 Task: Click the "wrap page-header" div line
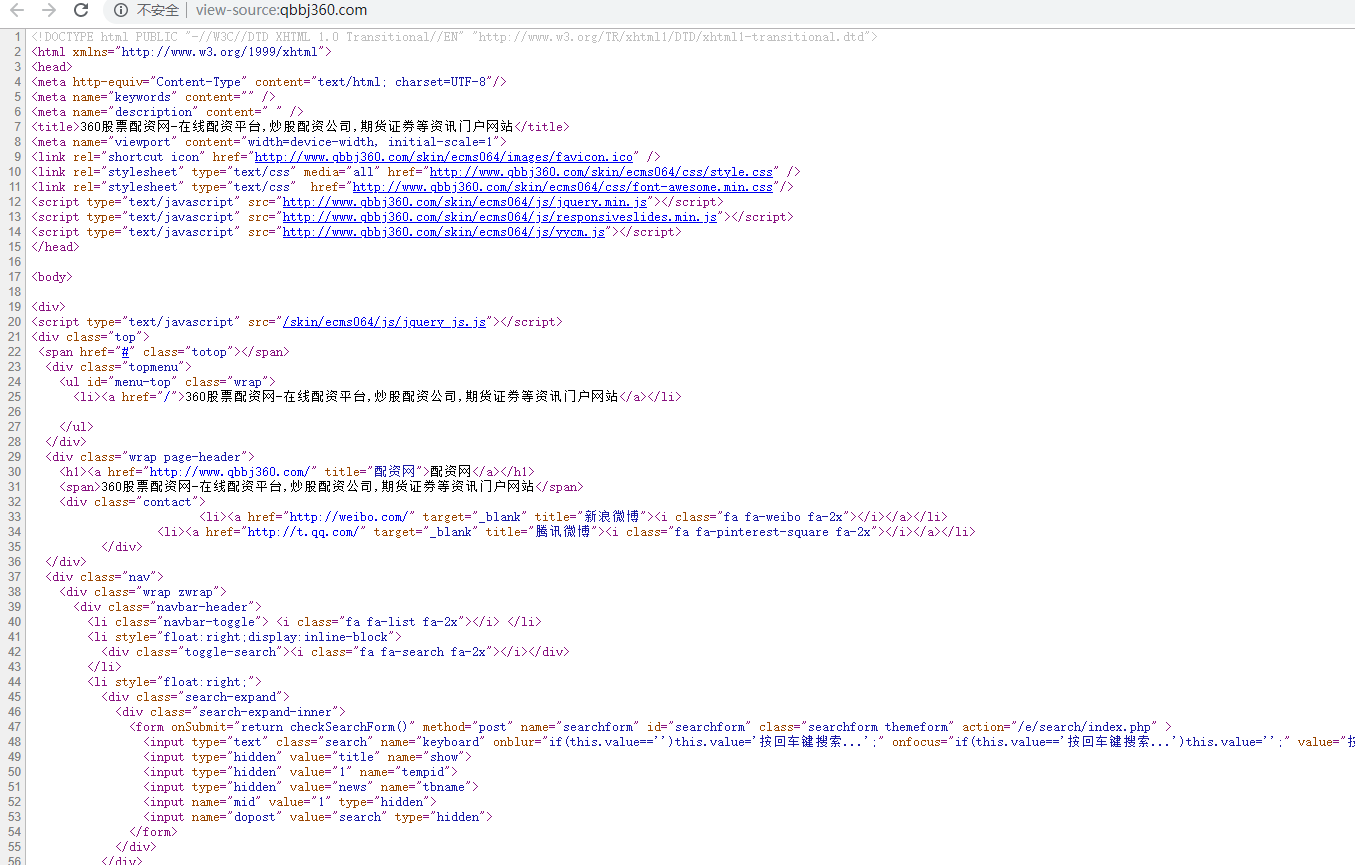click(150, 457)
